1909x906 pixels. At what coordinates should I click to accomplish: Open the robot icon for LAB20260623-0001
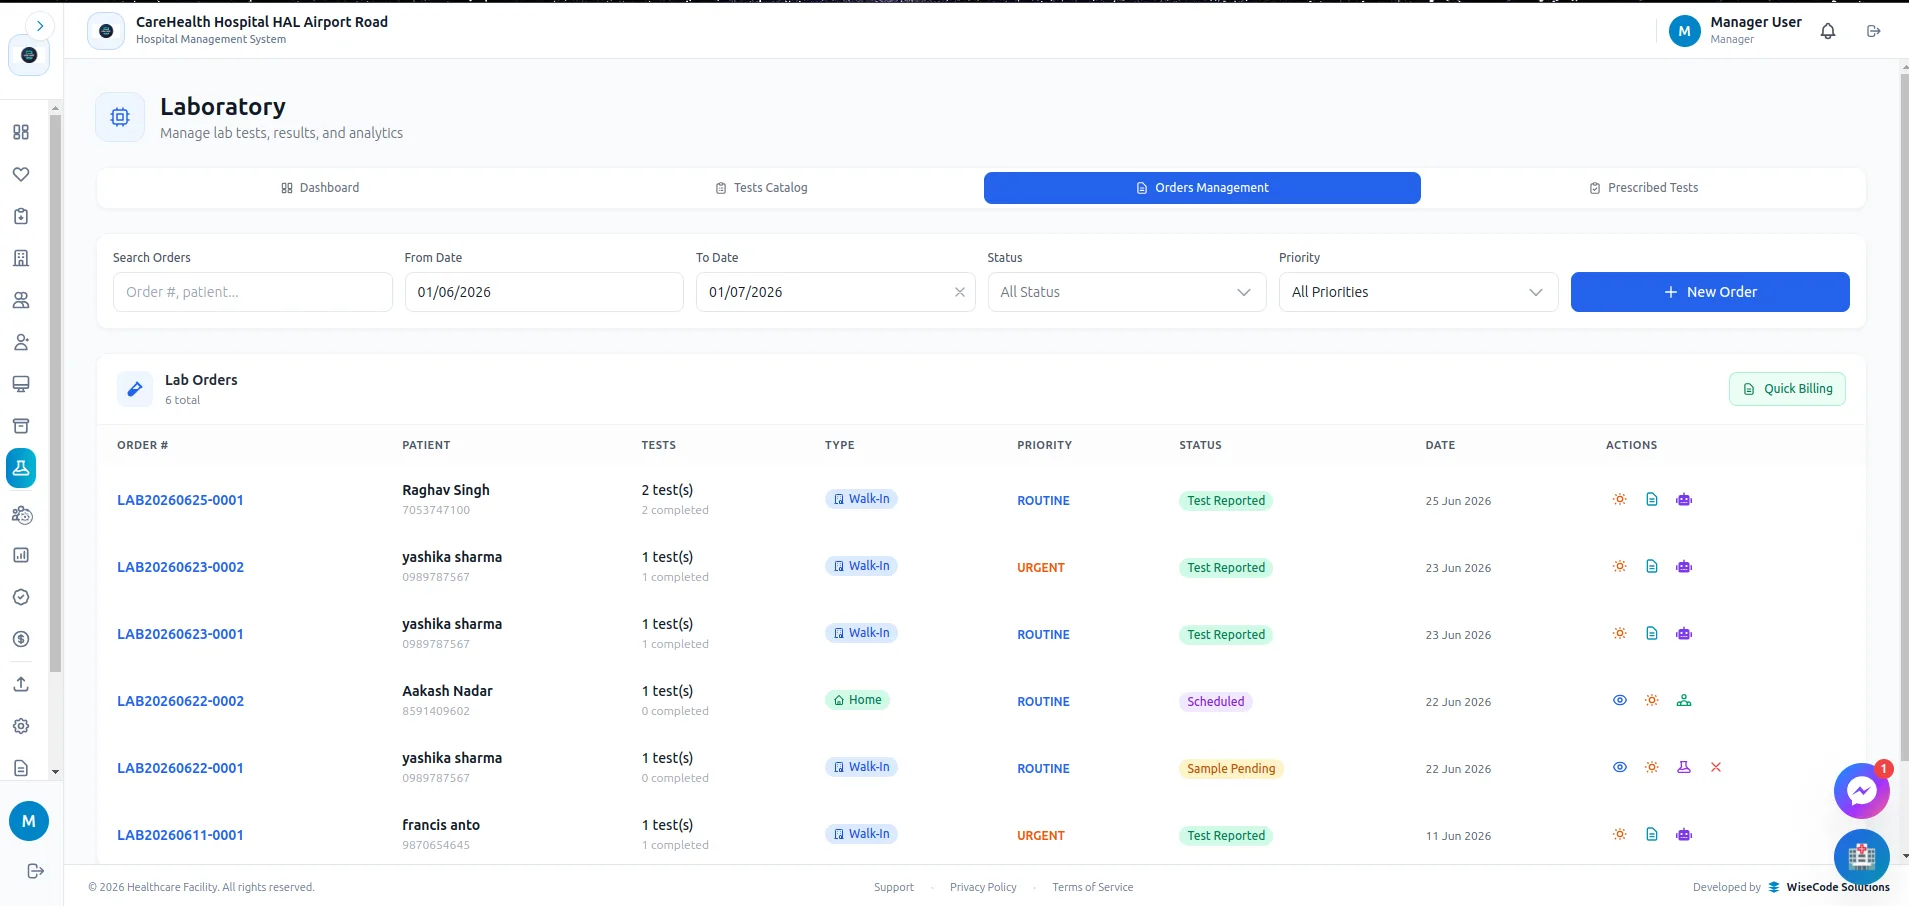1684,634
